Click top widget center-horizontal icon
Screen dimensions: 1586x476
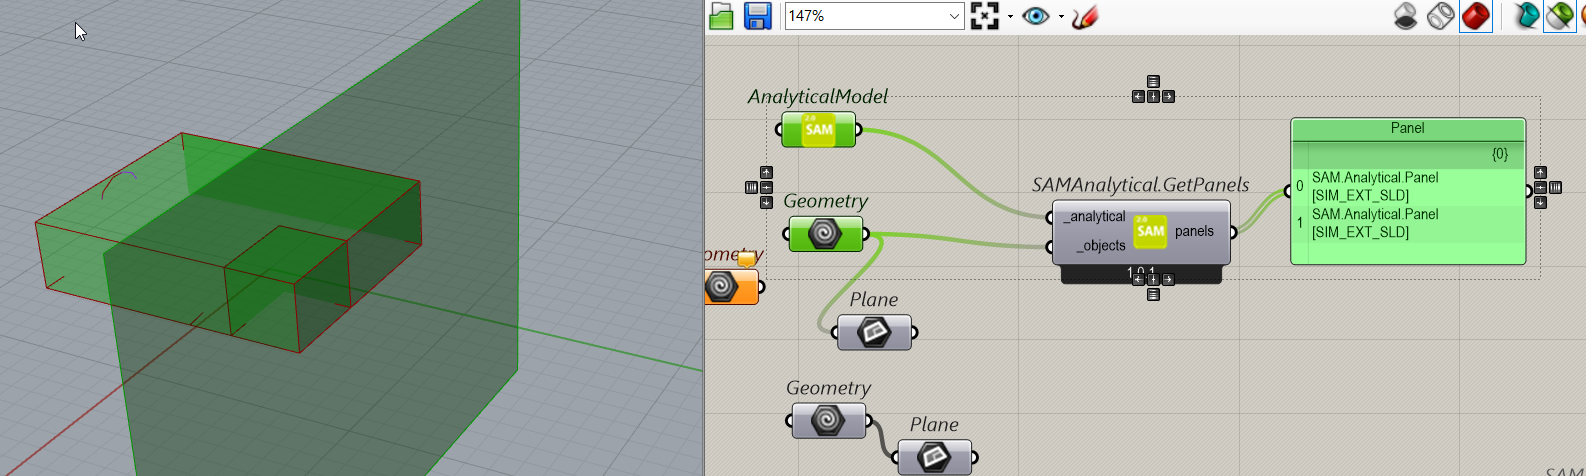(1153, 97)
